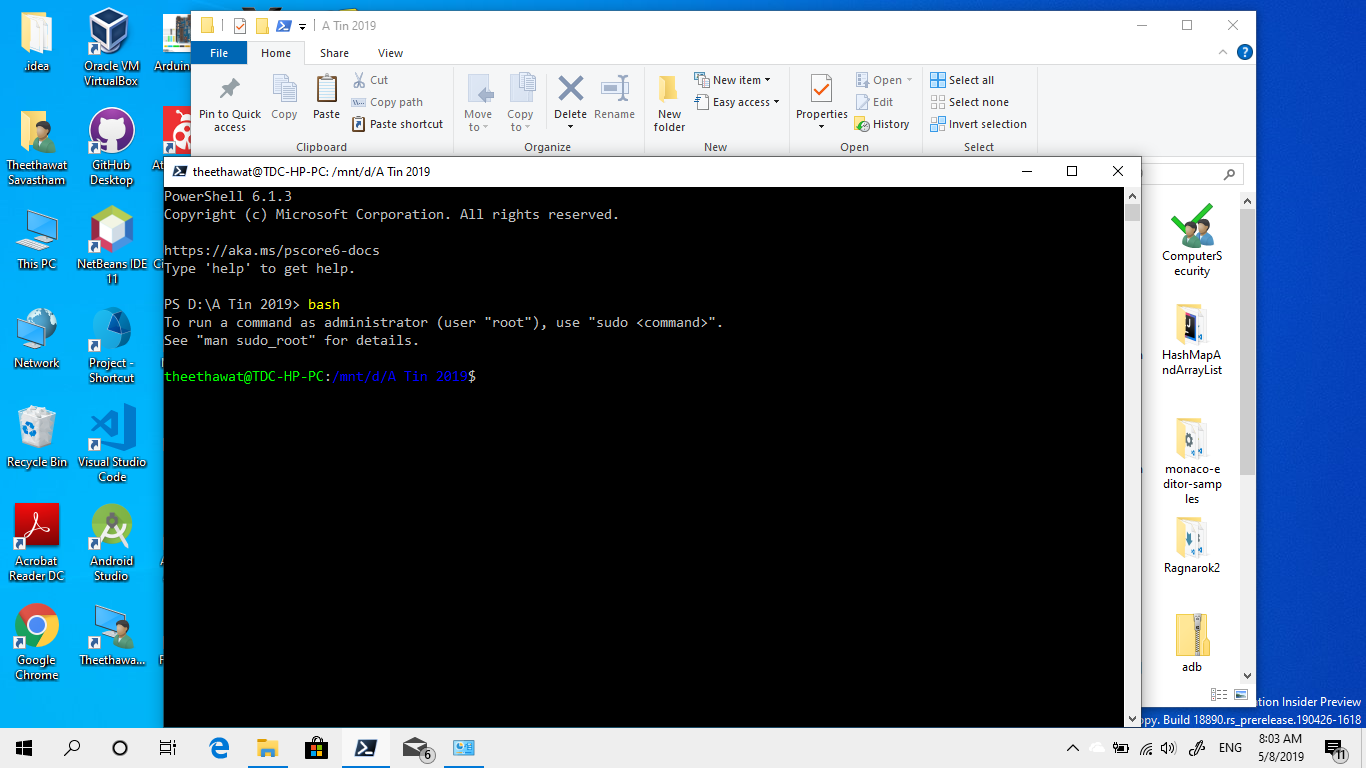Click the Visual Studio Code desktop icon
This screenshot has height=768, width=1366.
111,444
